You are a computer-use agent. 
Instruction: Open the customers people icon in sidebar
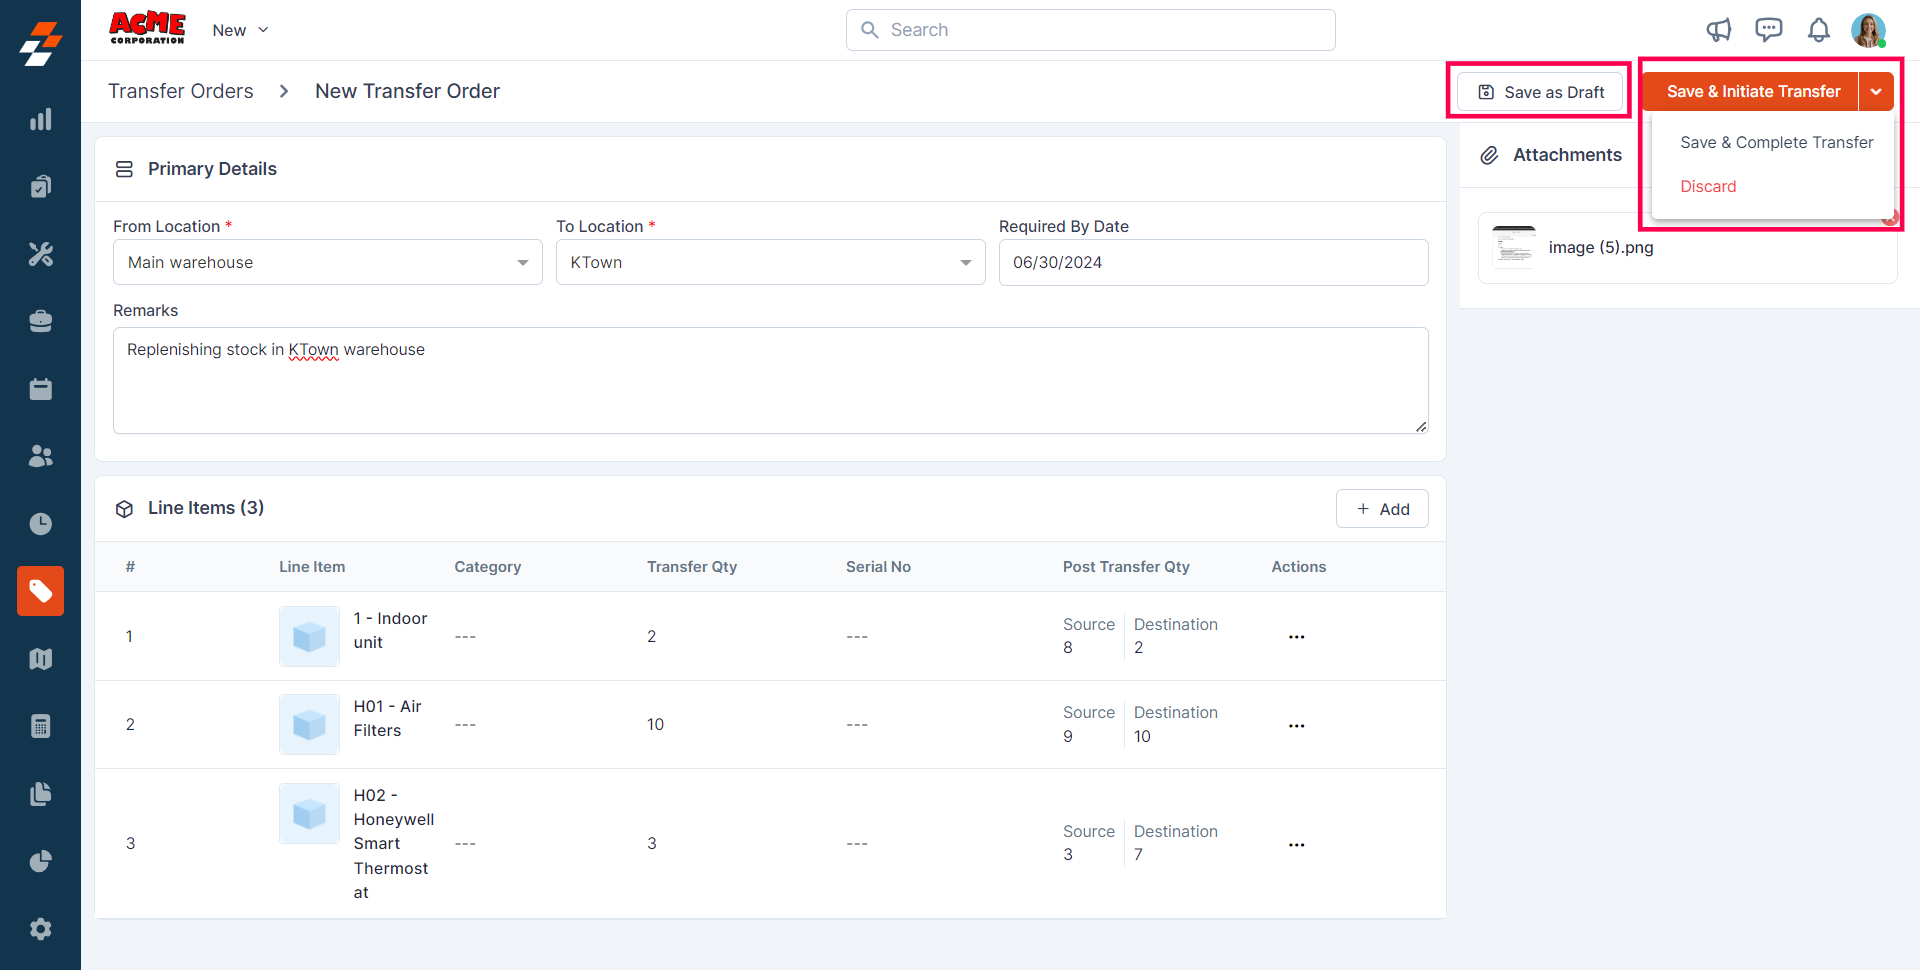(40, 456)
